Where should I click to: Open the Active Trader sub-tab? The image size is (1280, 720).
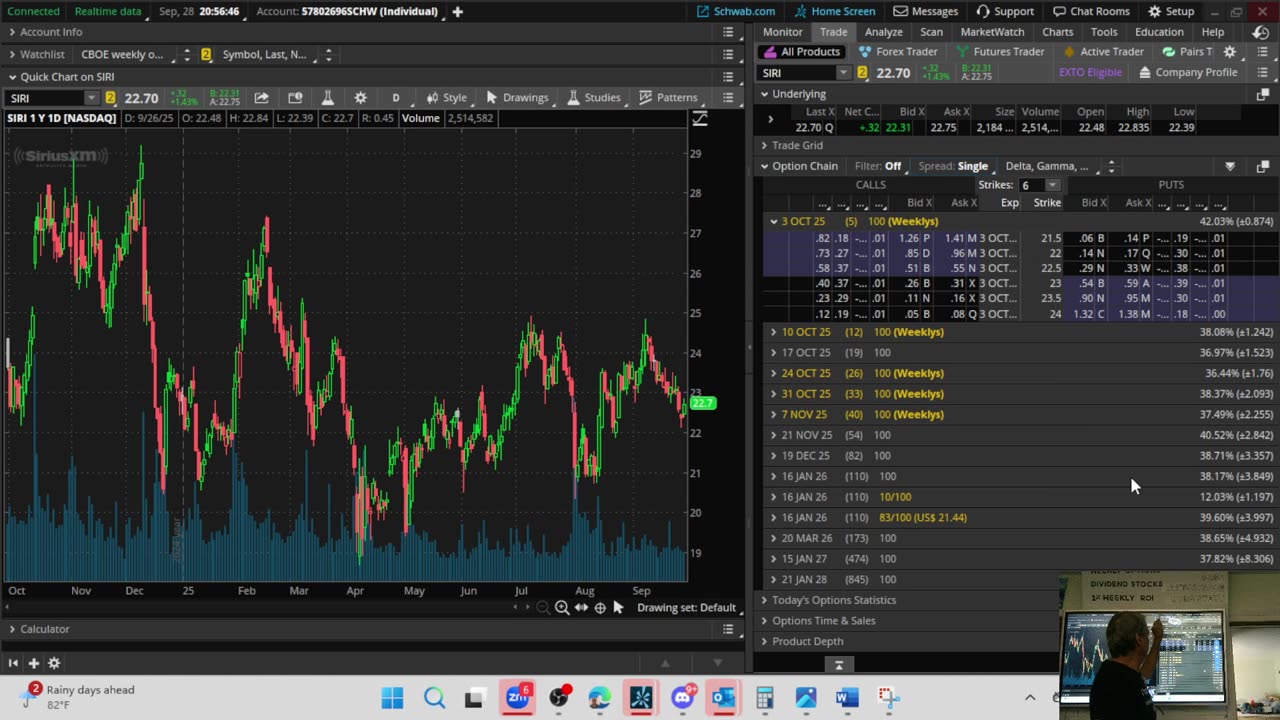(x=1103, y=52)
